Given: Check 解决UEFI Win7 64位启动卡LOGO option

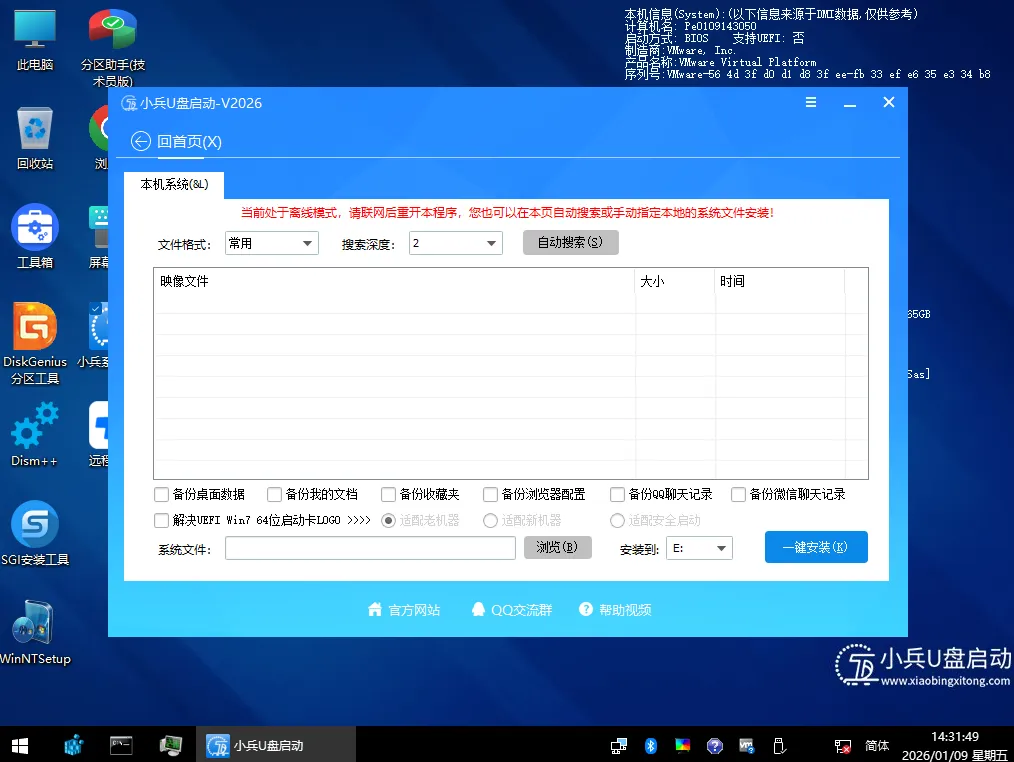Looking at the screenshot, I should tap(161, 520).
